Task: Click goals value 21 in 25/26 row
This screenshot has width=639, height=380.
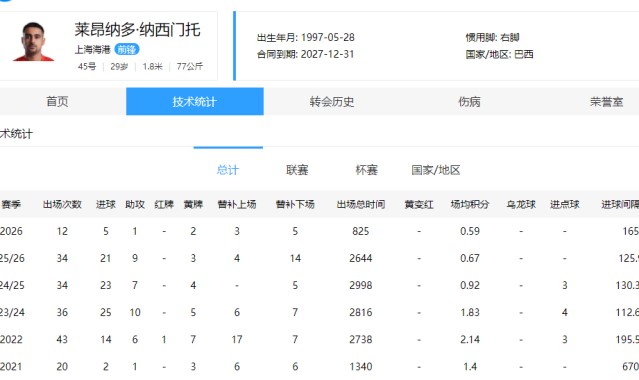Action: [x=106, y=258]
